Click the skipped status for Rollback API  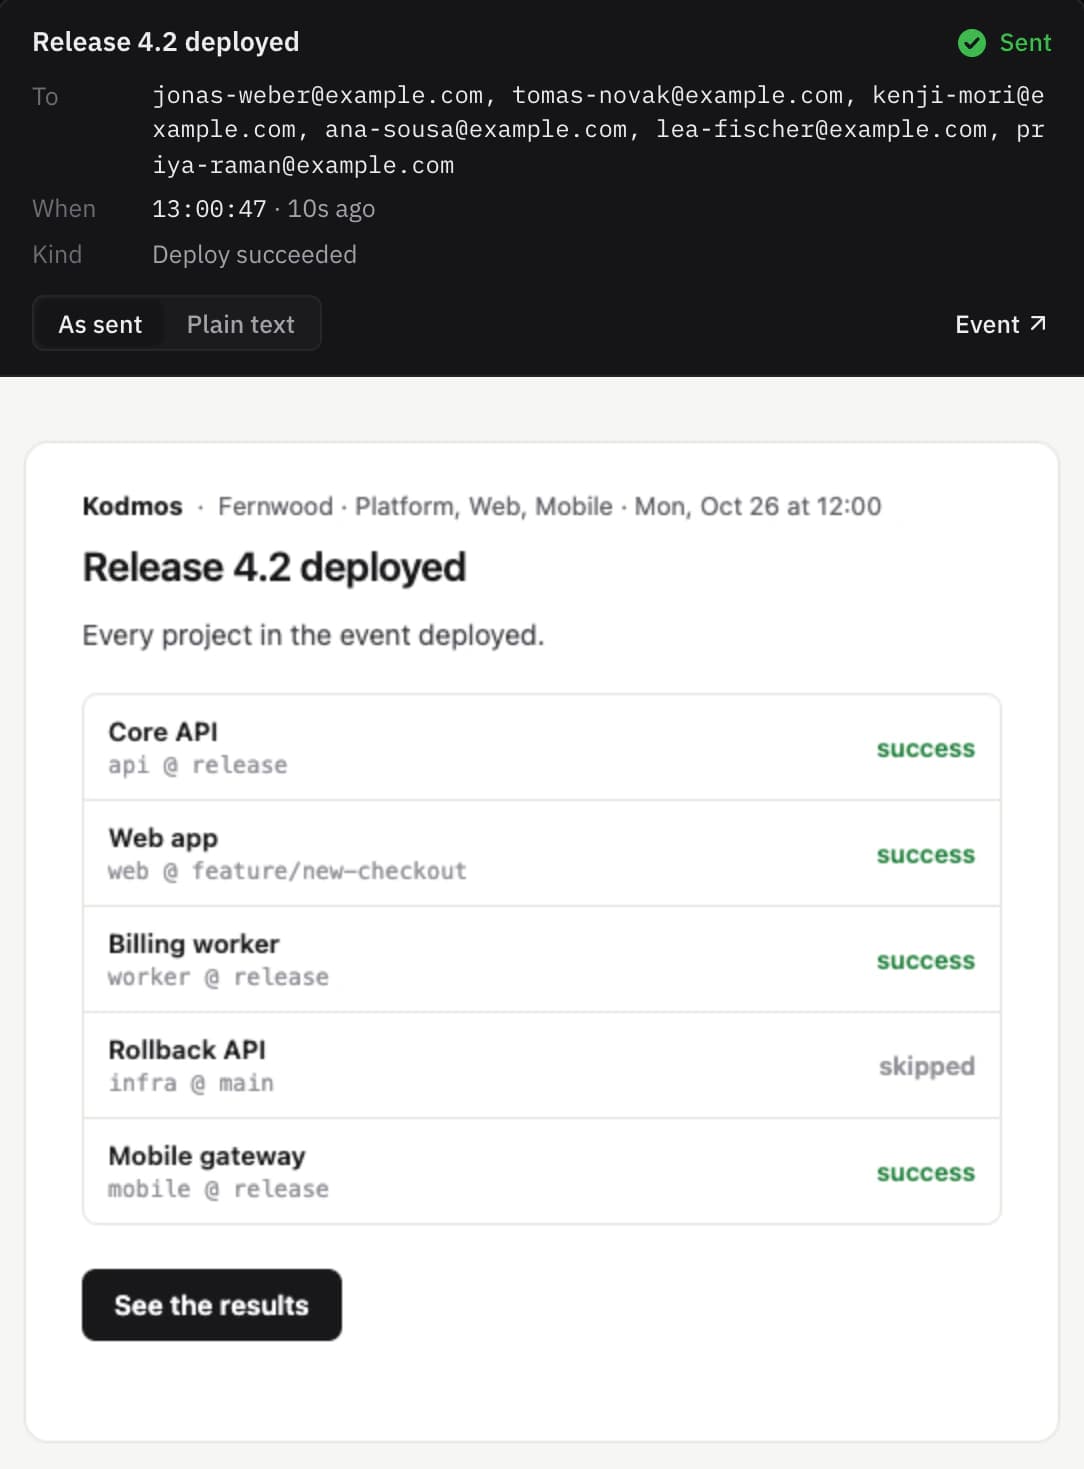926,1067
